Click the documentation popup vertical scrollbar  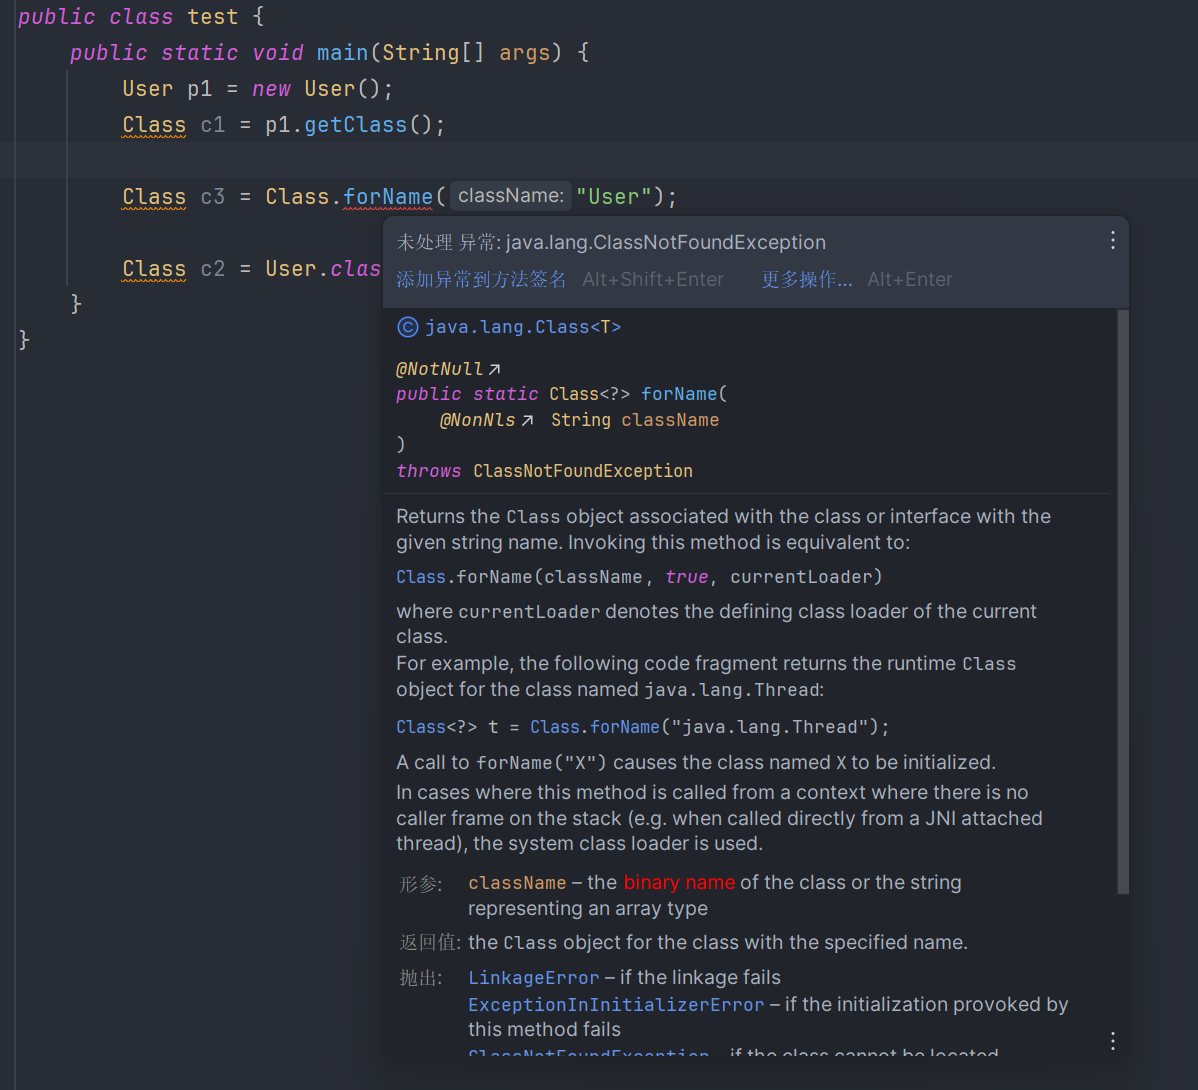[1122, 600]
